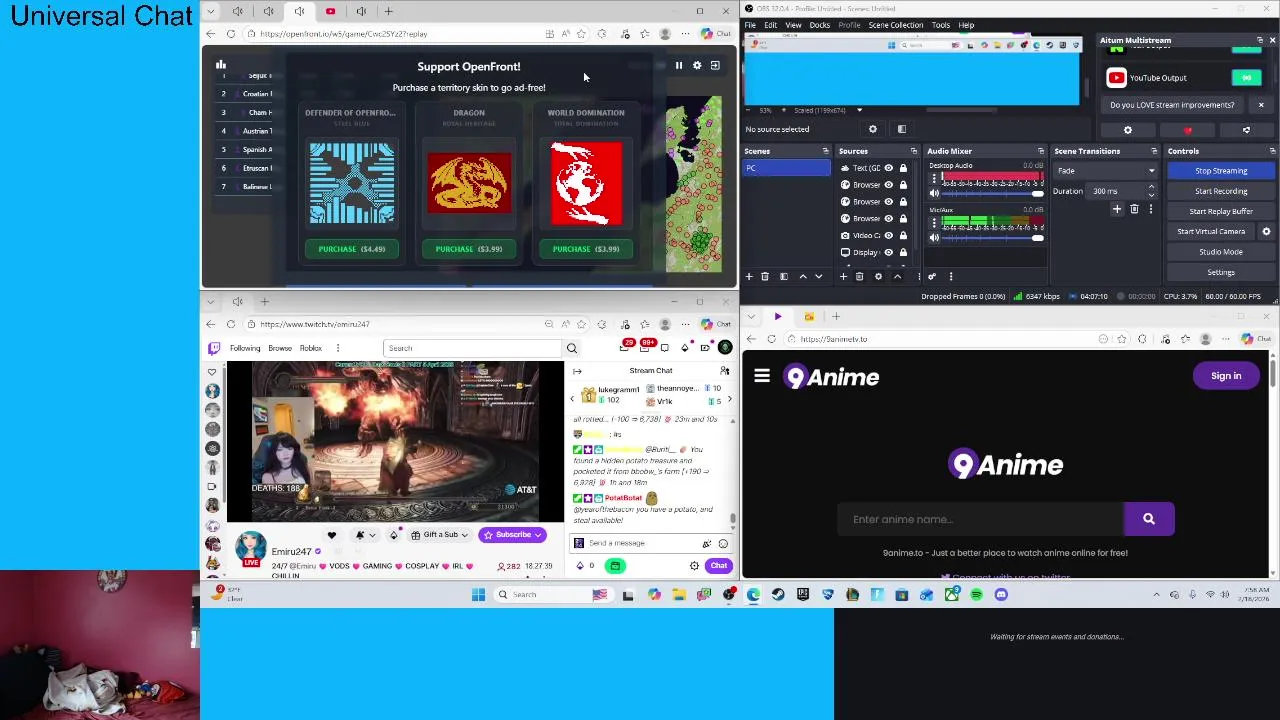Hide the Video Capture source in OBS

click(888, 235)
